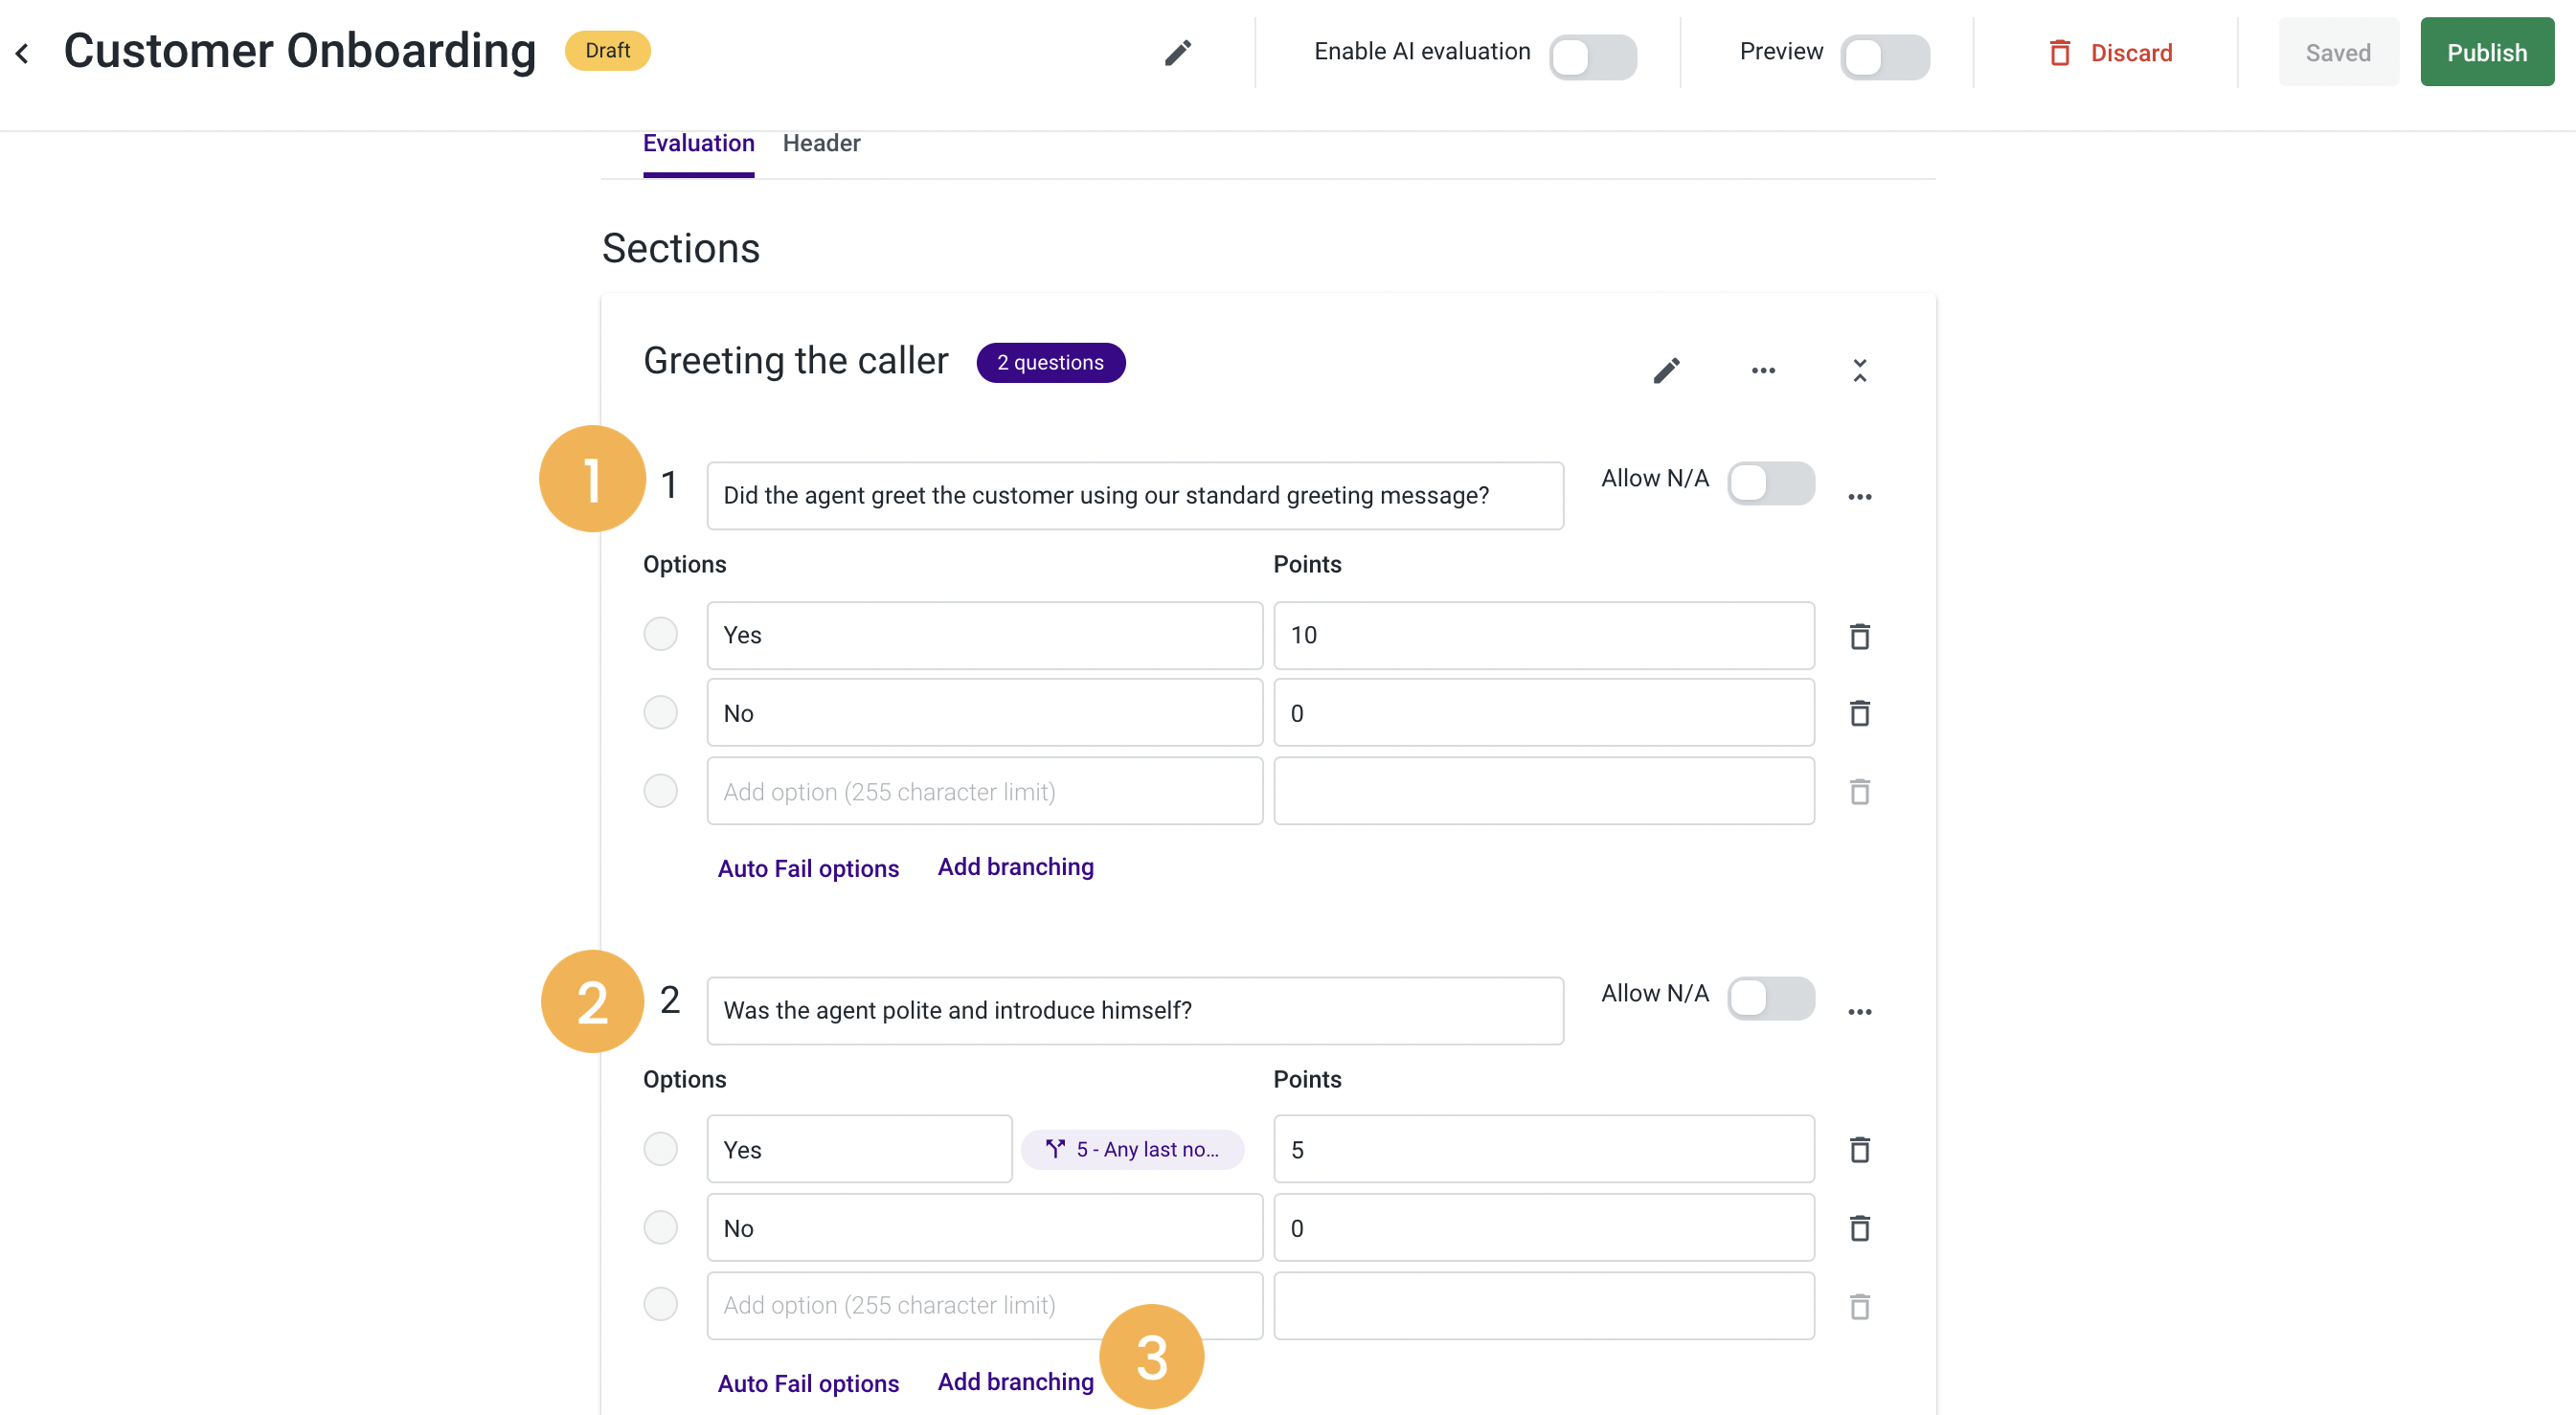Toggle Allow N/A for question 1
This screenshot has width=2576, height=1415.
tap(1770, 484)
